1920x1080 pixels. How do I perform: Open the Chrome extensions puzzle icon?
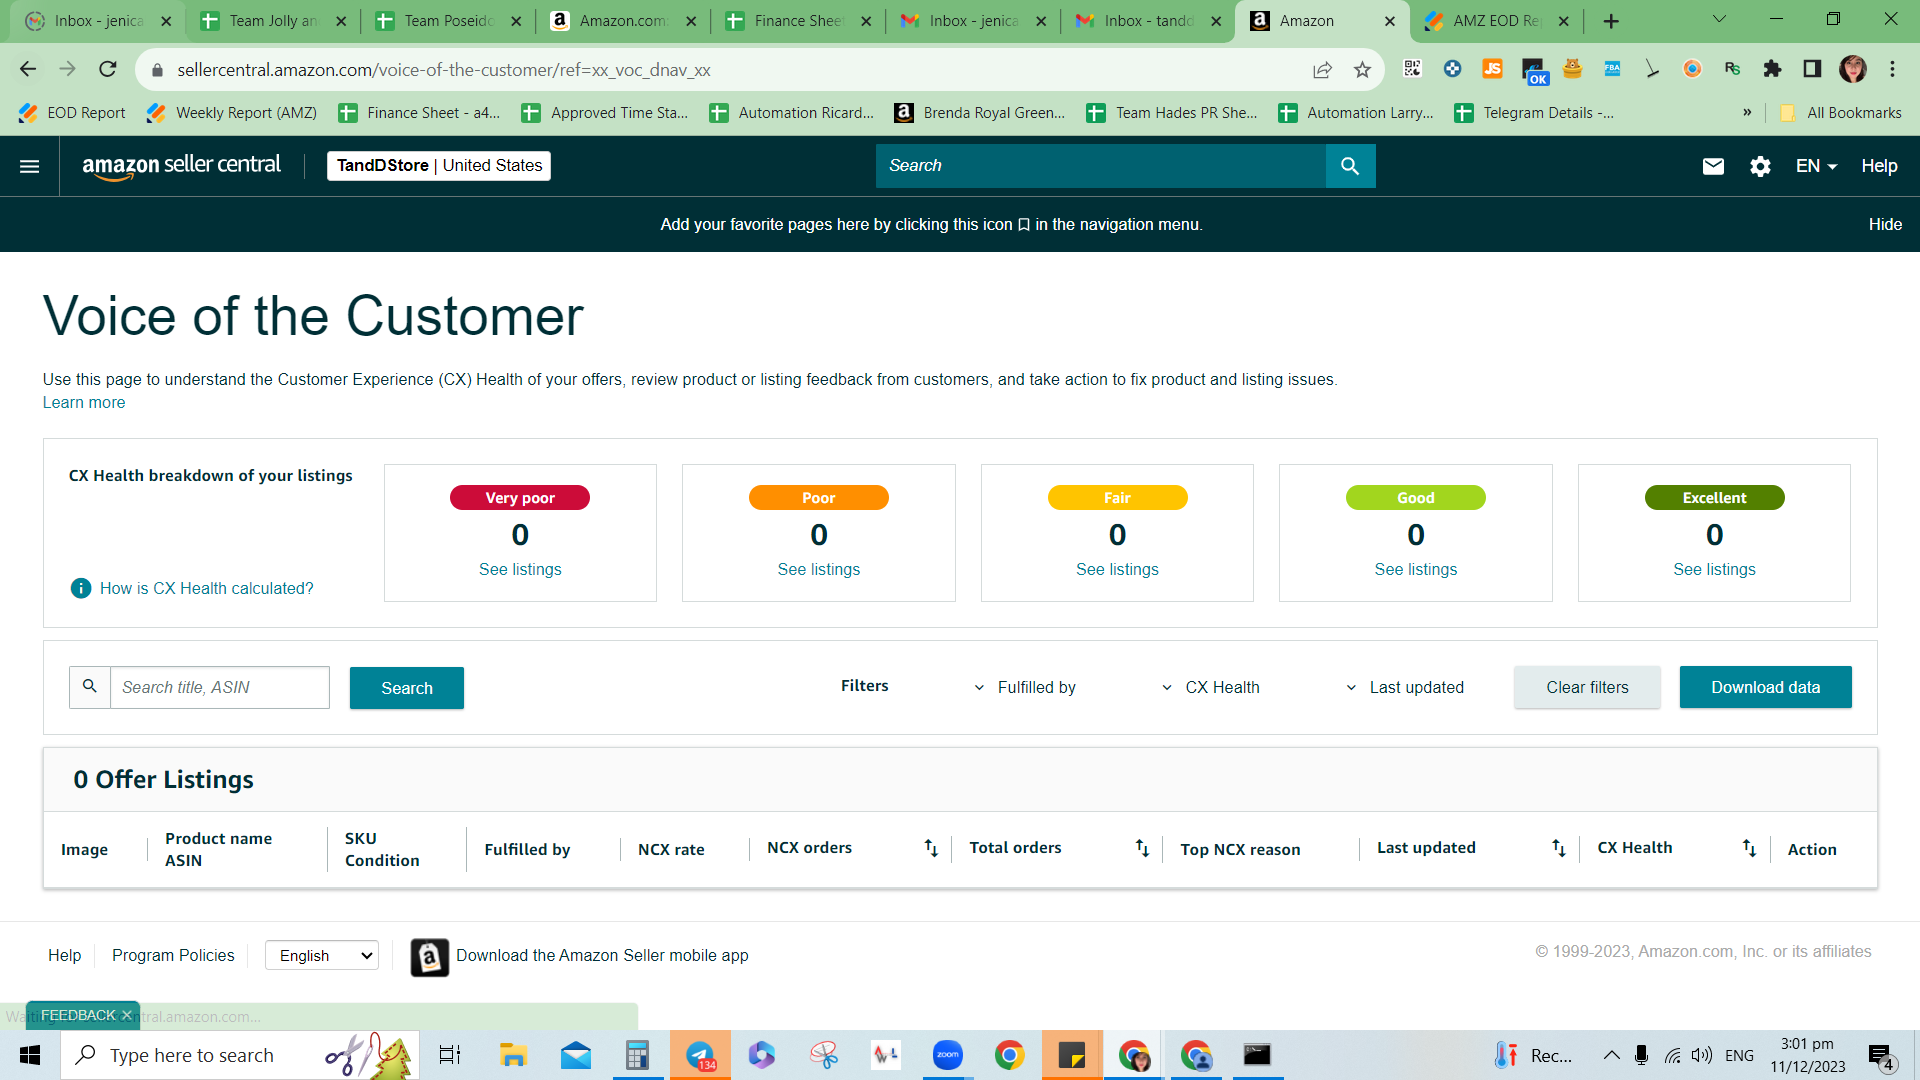1772,69
